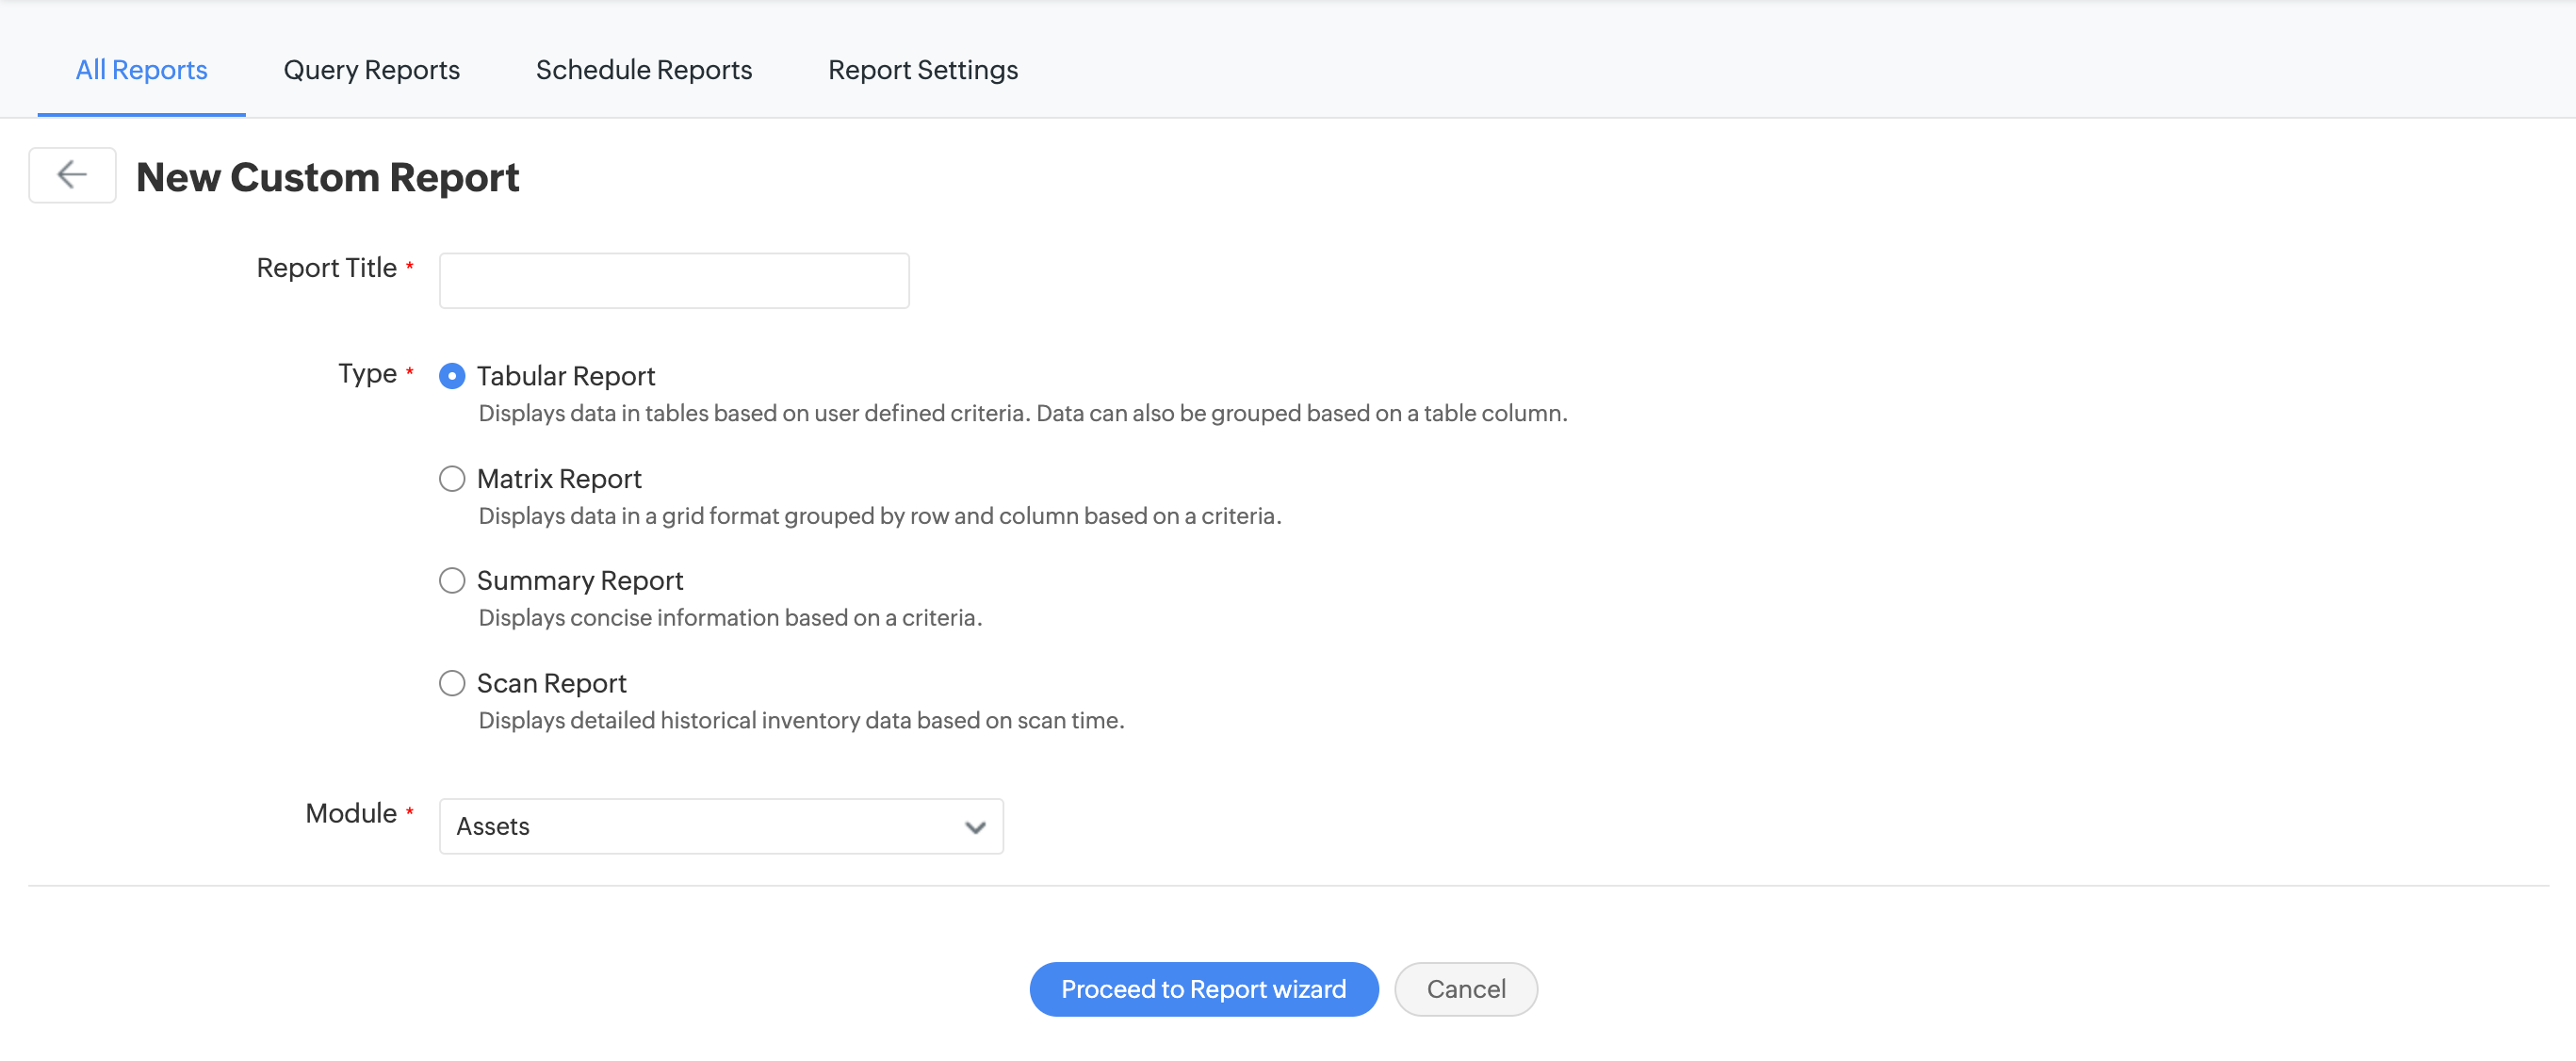The width and height of the screenshot is (2576, 1061).
Task: Switch to the All Reports tab
Action: pos(141,70)
